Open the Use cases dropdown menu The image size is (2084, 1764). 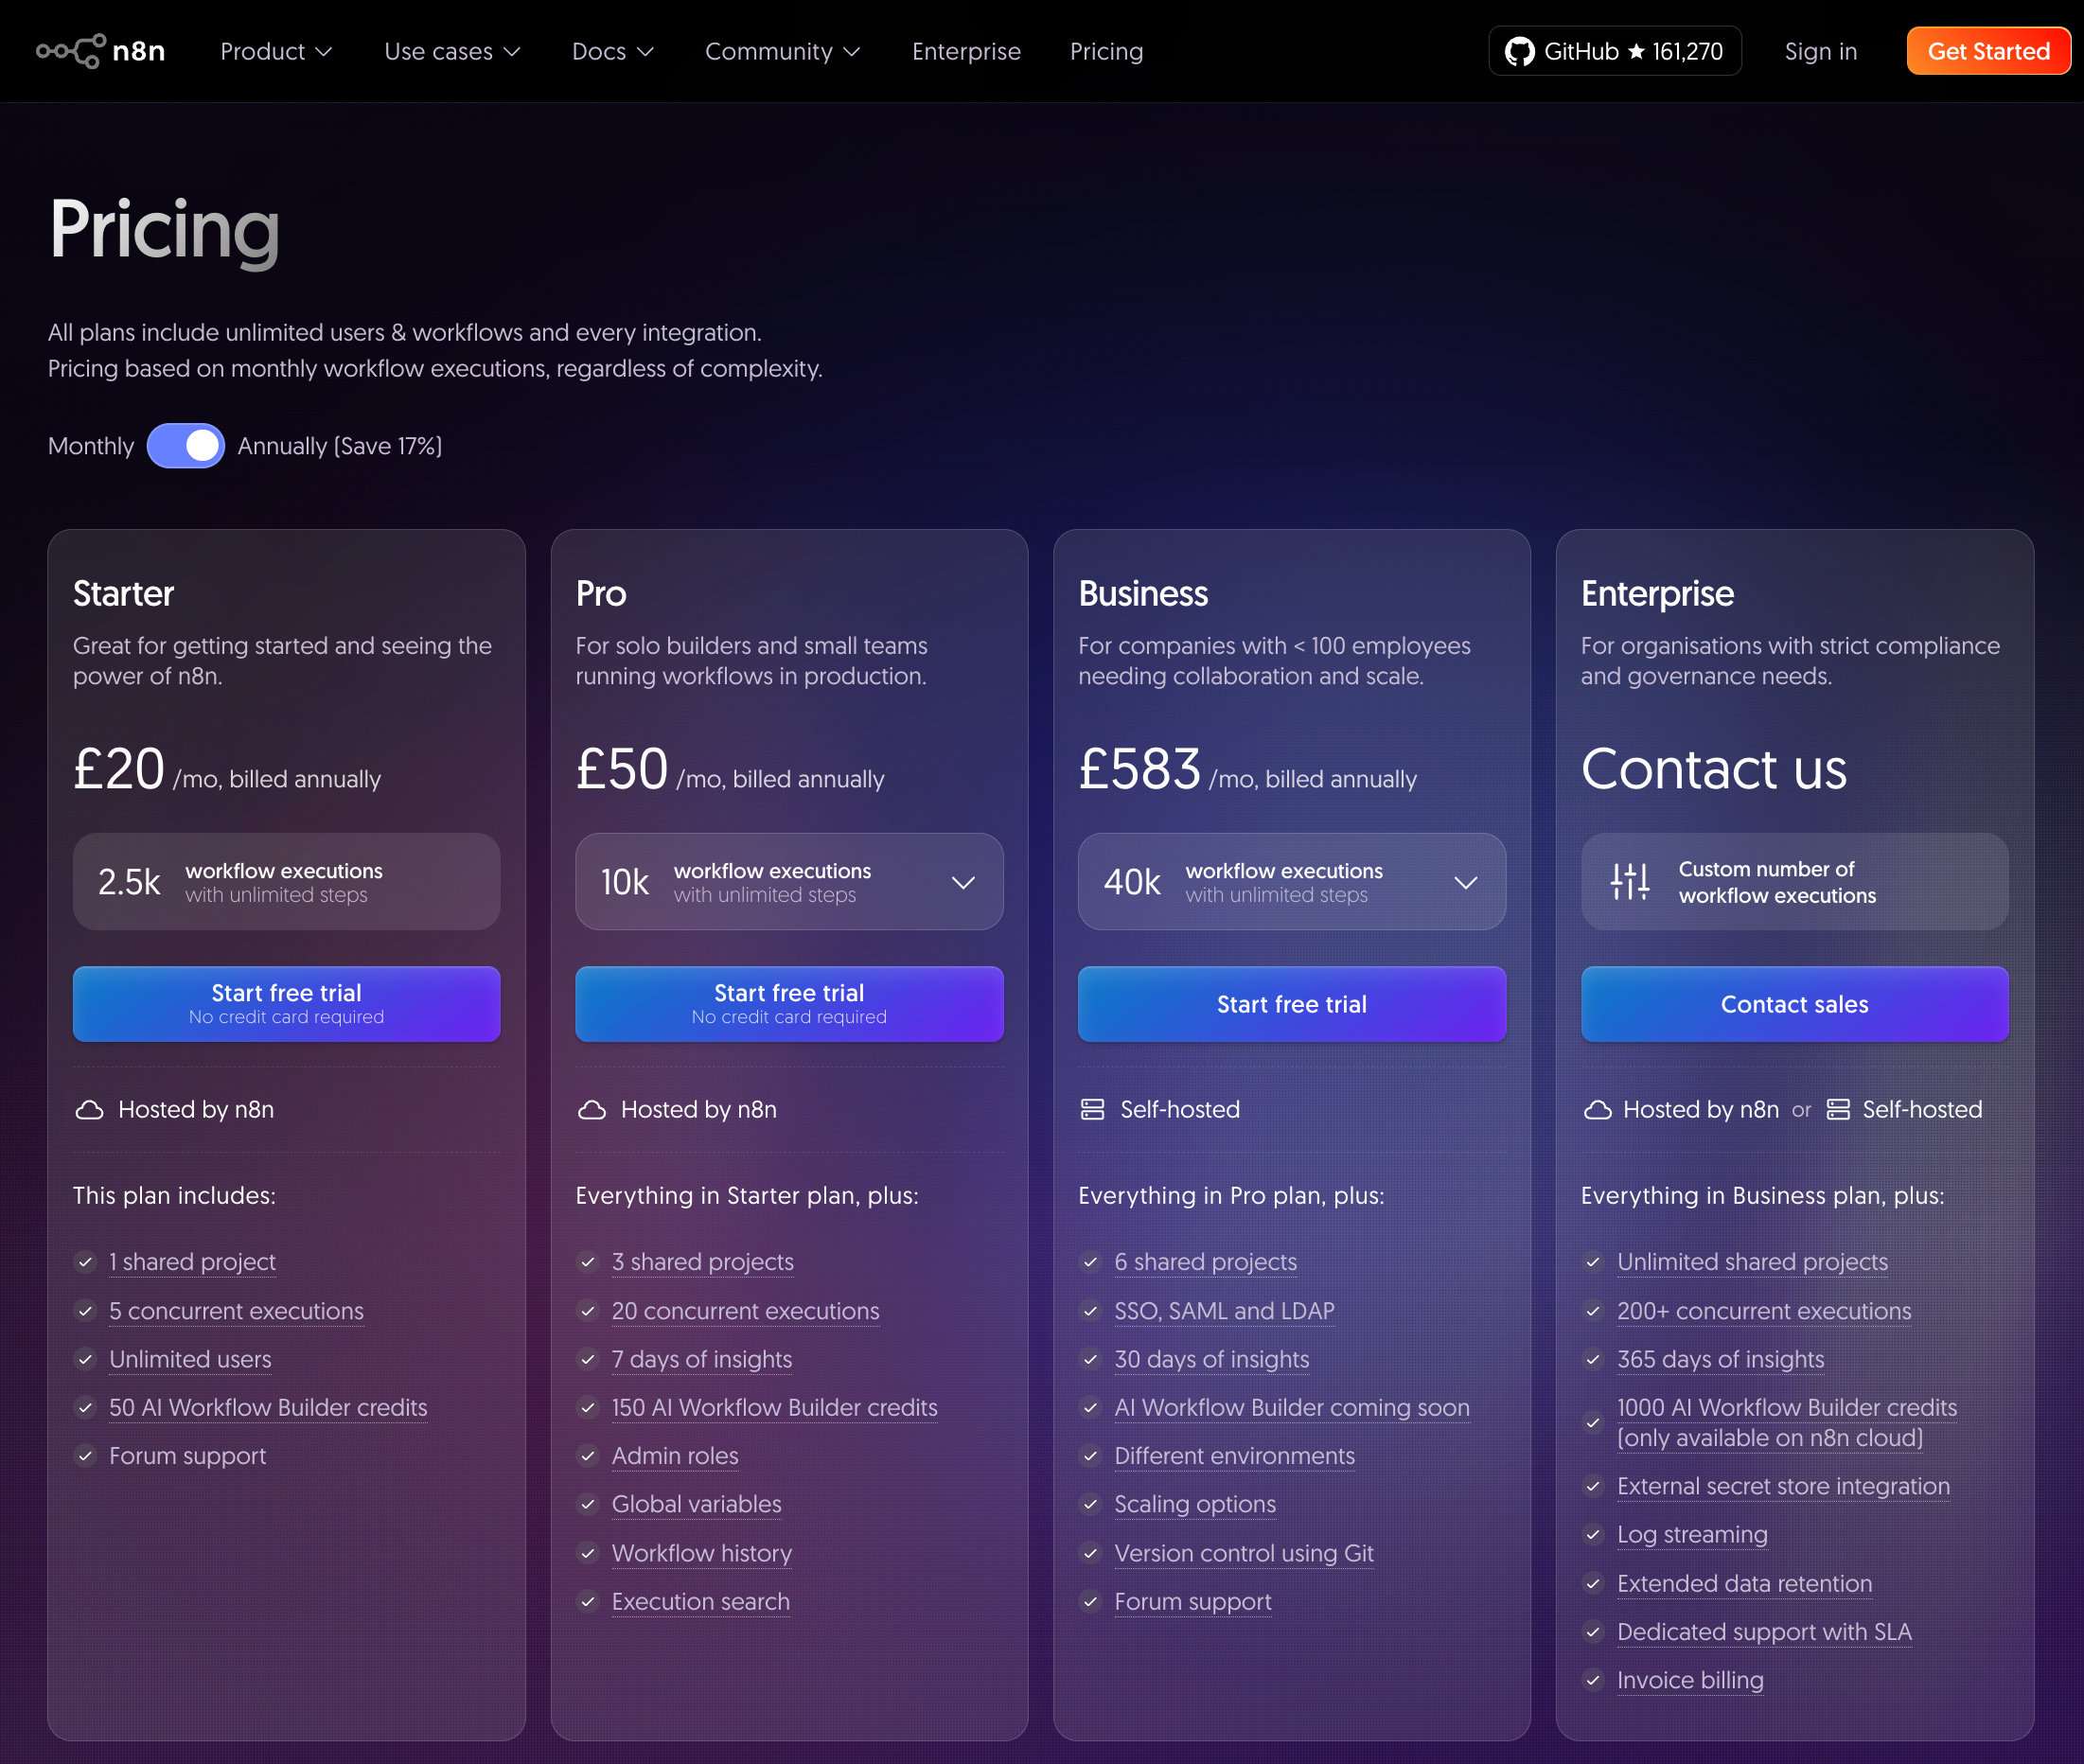click(x=451, y=51)
